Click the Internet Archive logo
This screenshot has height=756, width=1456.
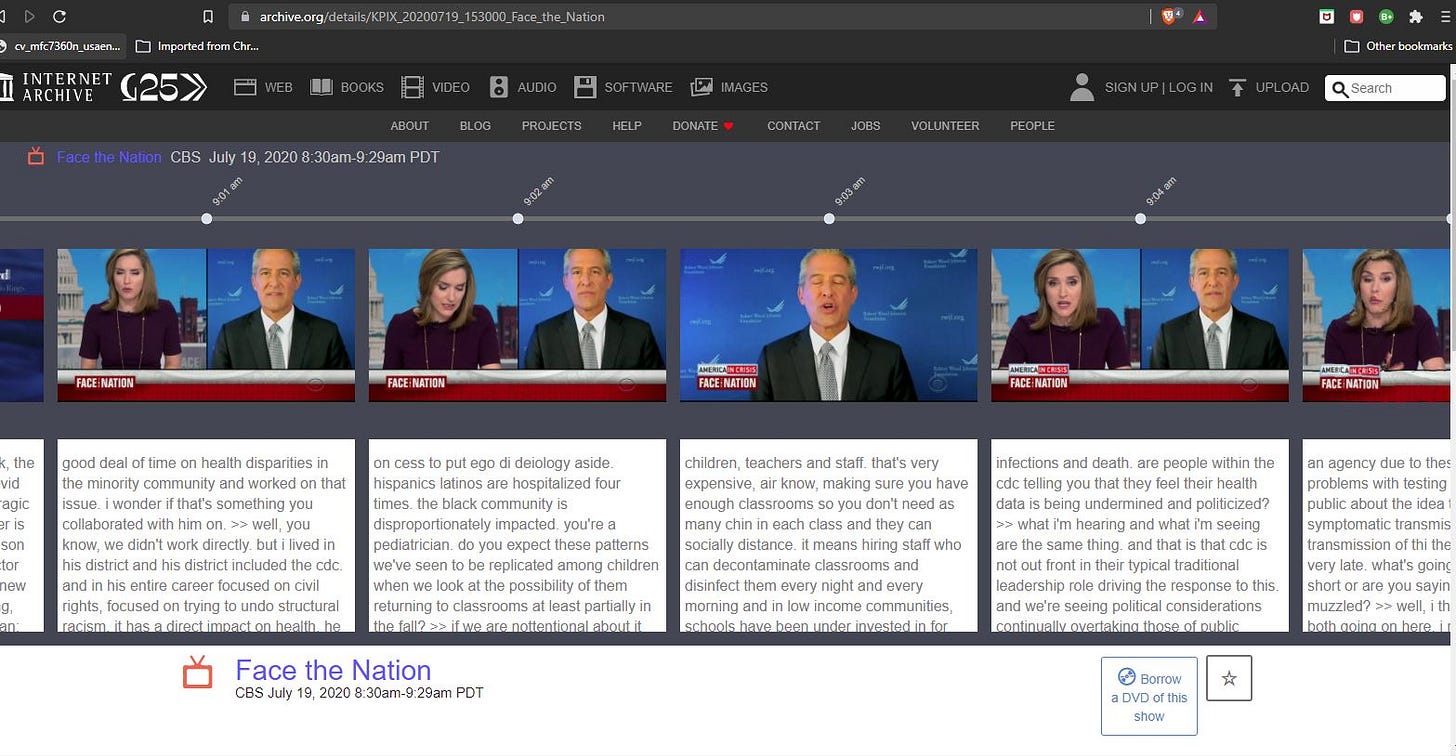(56, 87)
